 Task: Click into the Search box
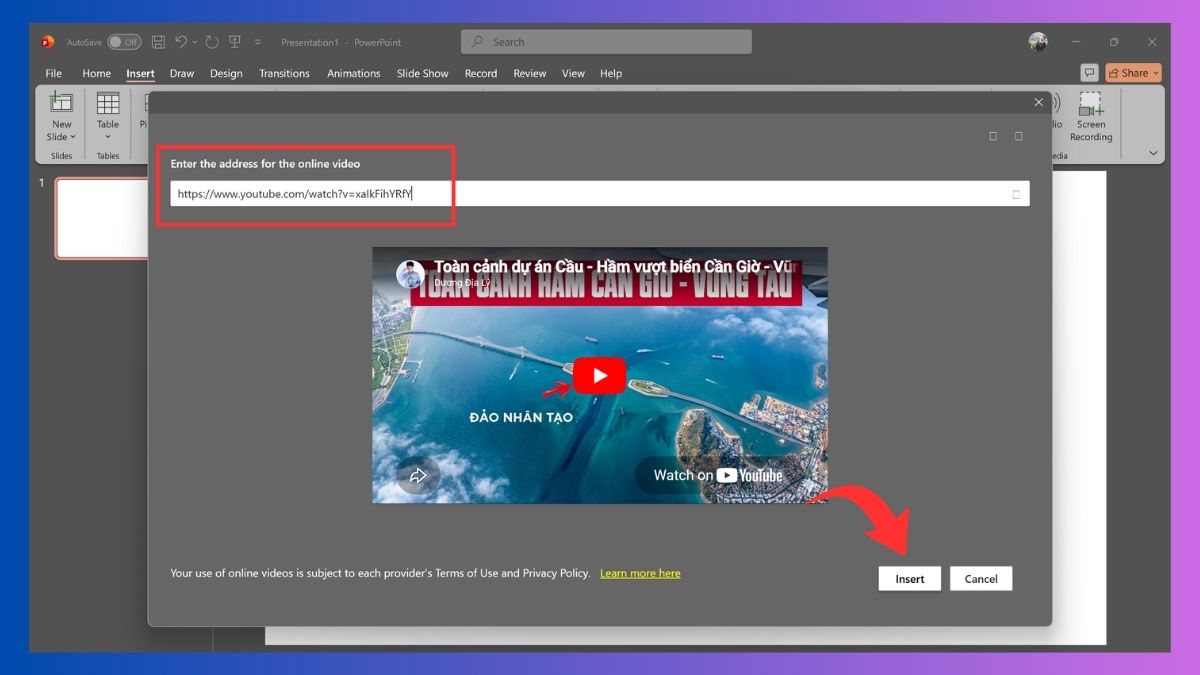(606, 42)
